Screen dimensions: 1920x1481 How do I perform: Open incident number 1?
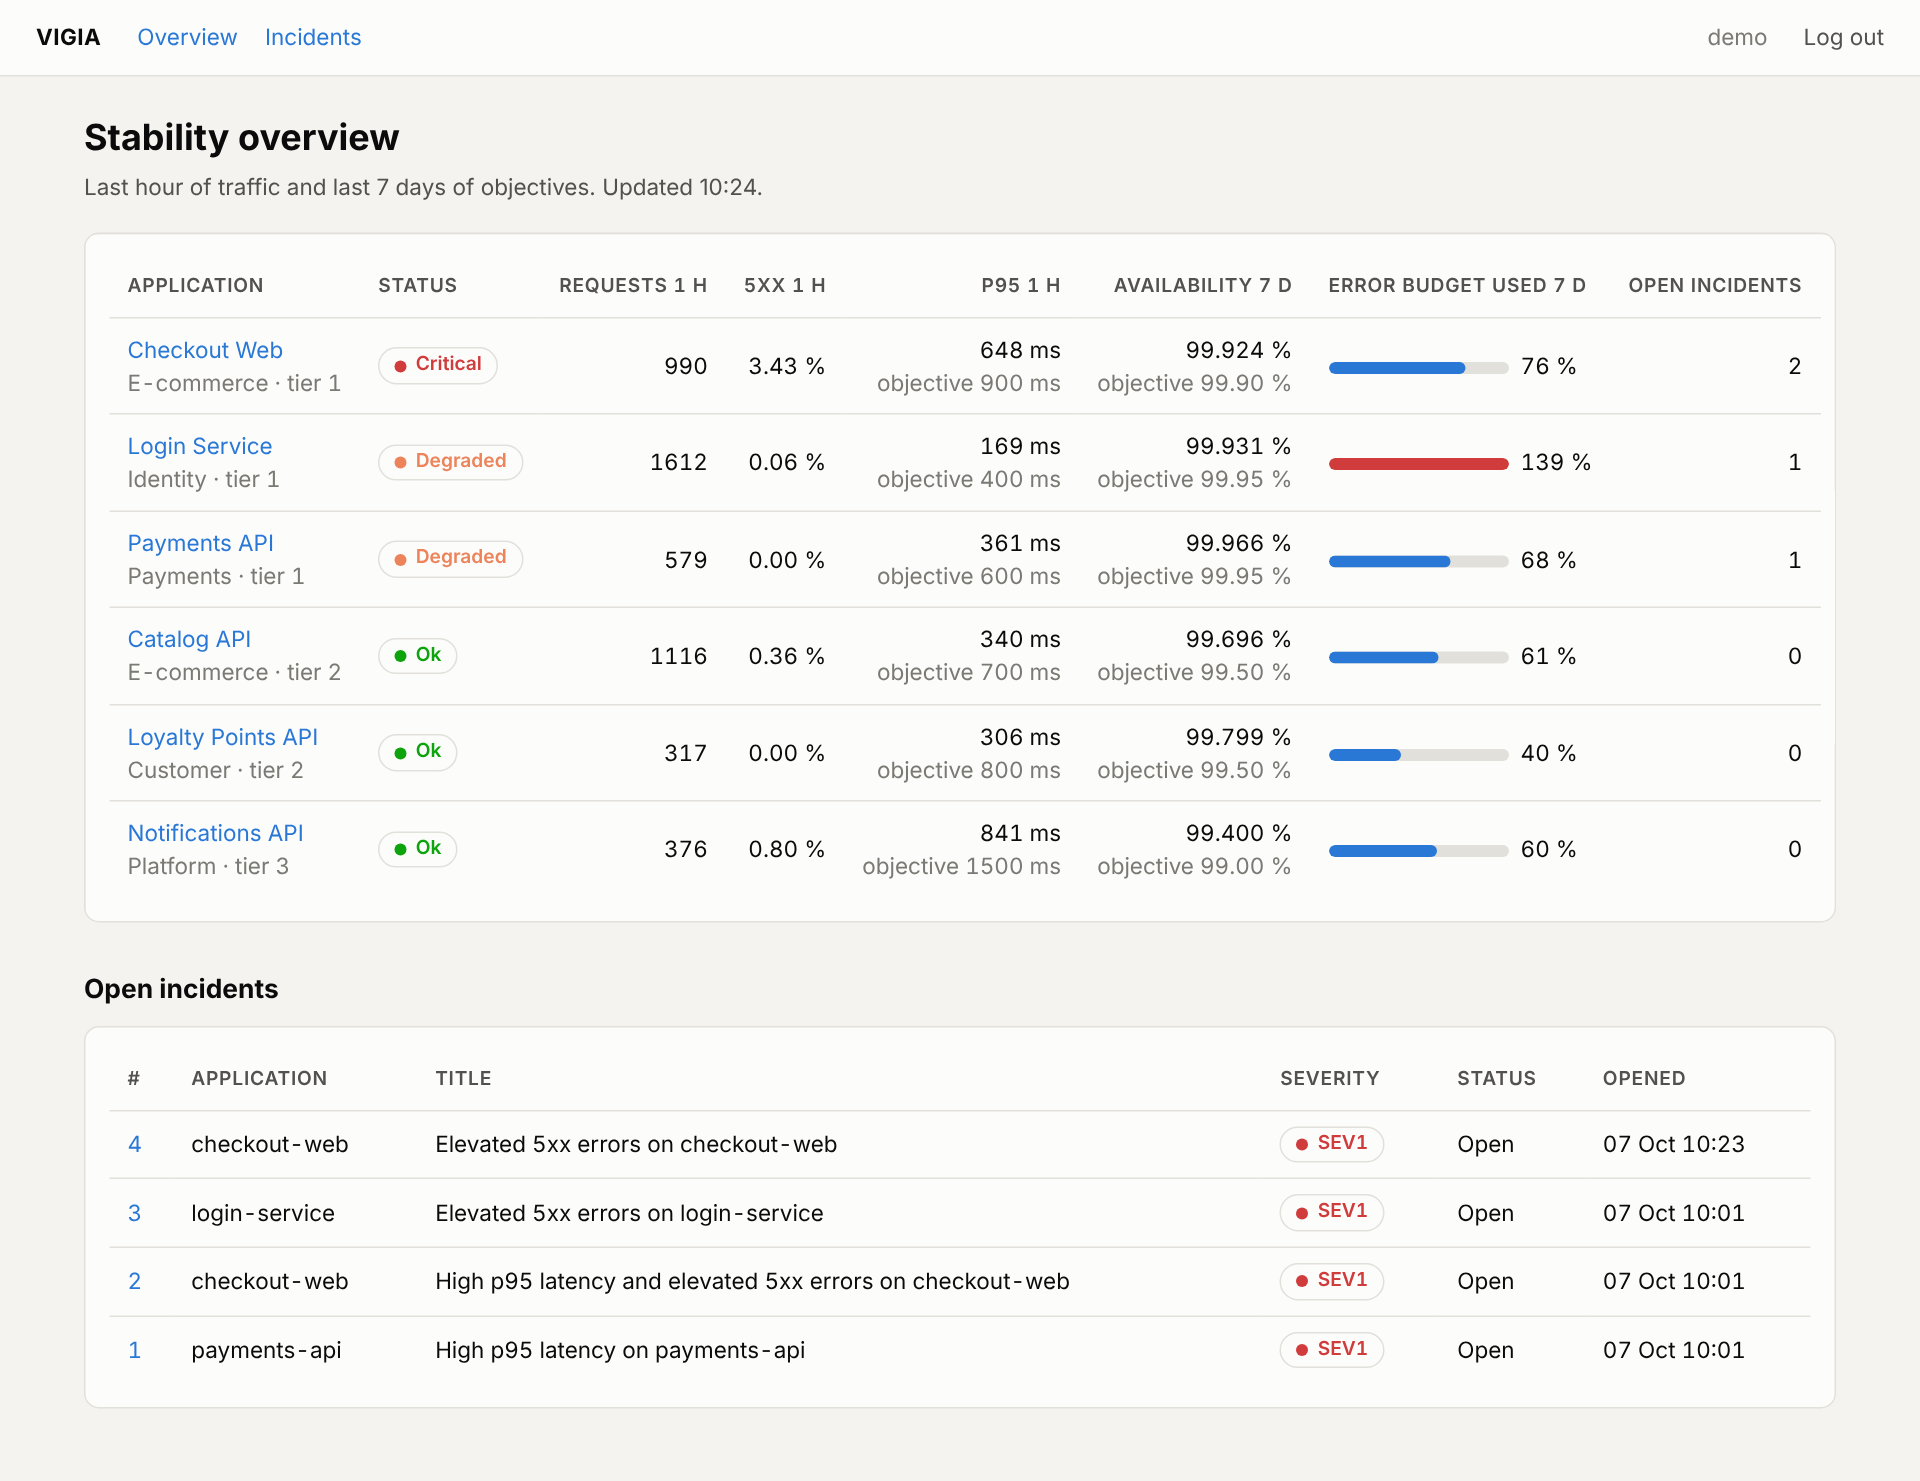(135, 1350)
